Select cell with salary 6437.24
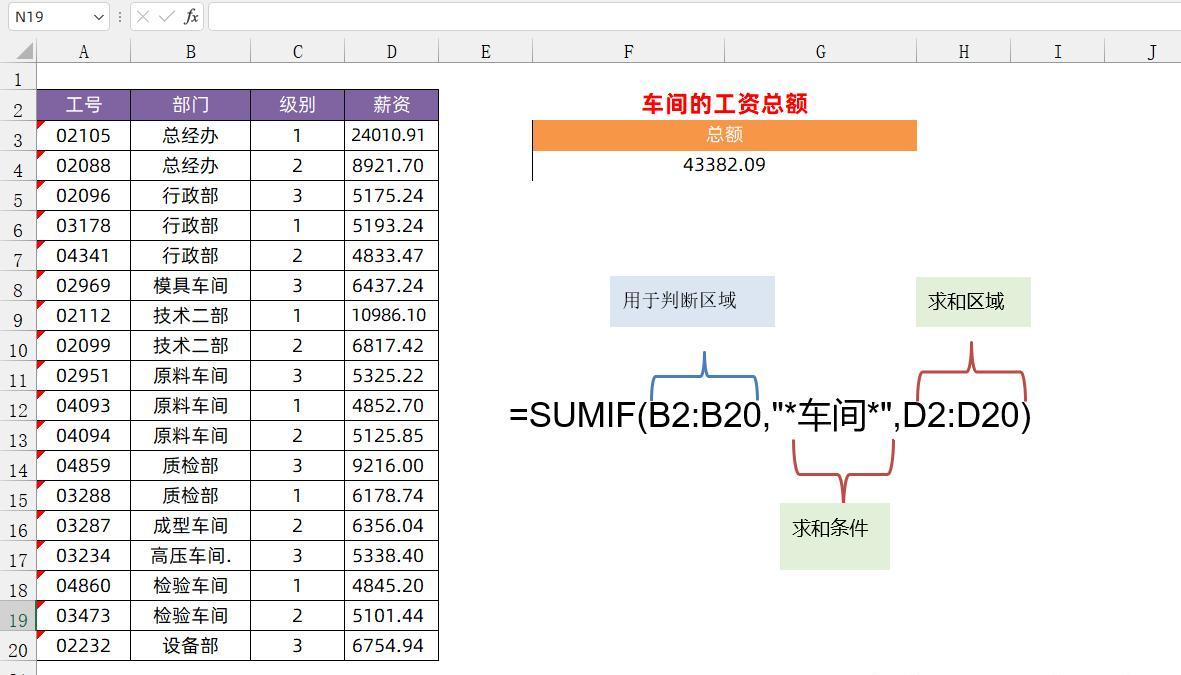1181x675 pixels. click(x=392, y=286)
